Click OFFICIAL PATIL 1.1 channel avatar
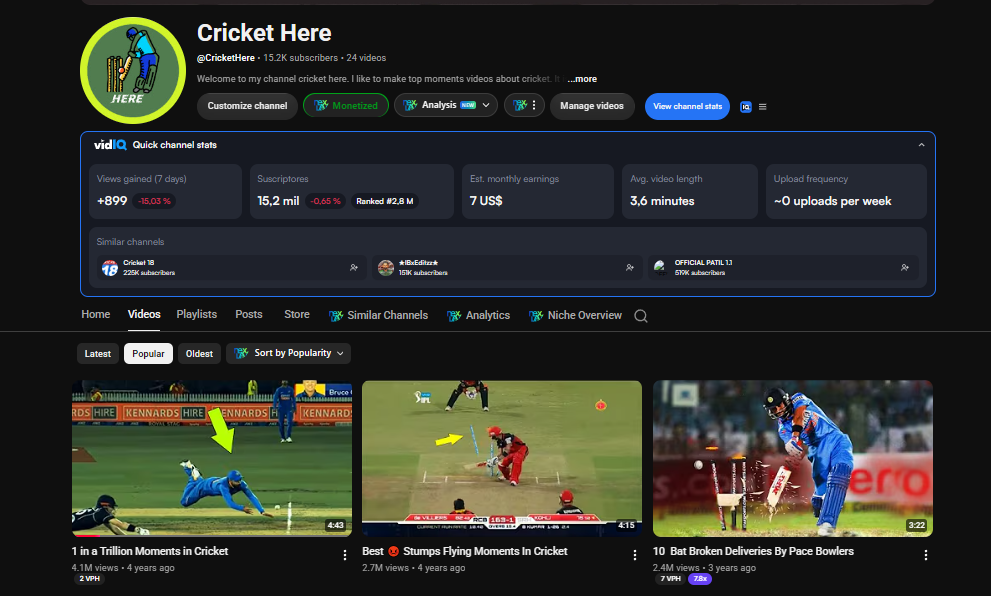Screen dimensions: 991x596 point(661,268)
